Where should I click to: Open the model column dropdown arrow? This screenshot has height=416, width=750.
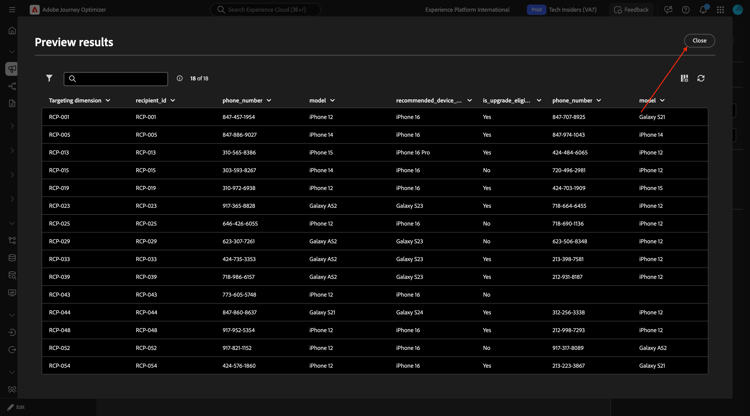coord(332,100)
